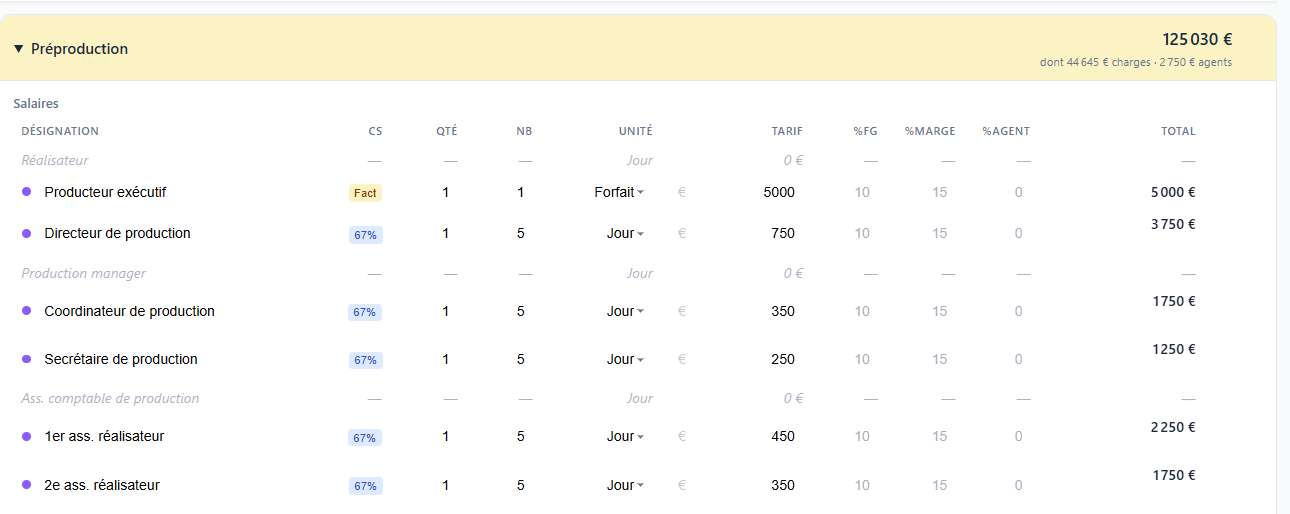Edit NB value for Directeur de production
This screenshot has width=1290, height=514.
pyautogui.click(x=521, y=233)
